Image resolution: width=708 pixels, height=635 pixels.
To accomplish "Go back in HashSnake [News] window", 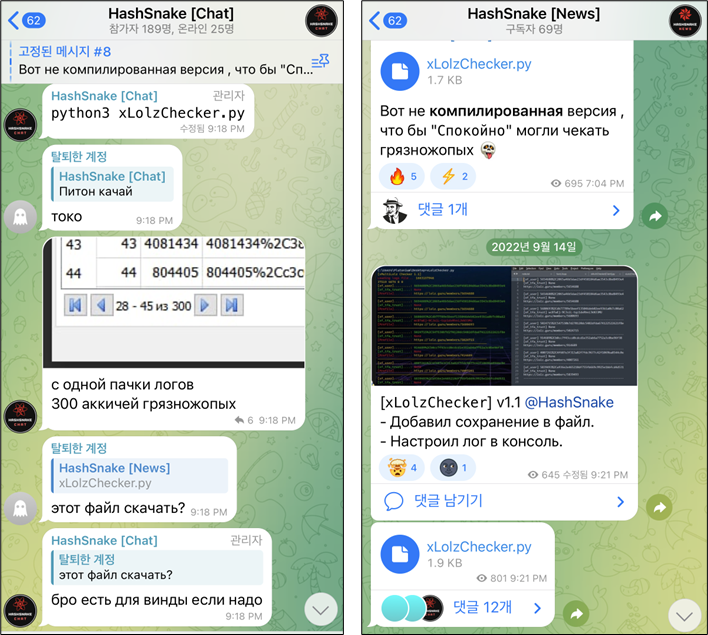I will tap(375, 20).
